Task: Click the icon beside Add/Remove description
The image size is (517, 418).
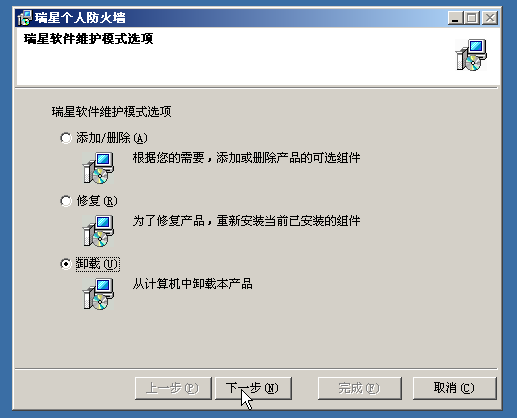Action: pos(98,168)
